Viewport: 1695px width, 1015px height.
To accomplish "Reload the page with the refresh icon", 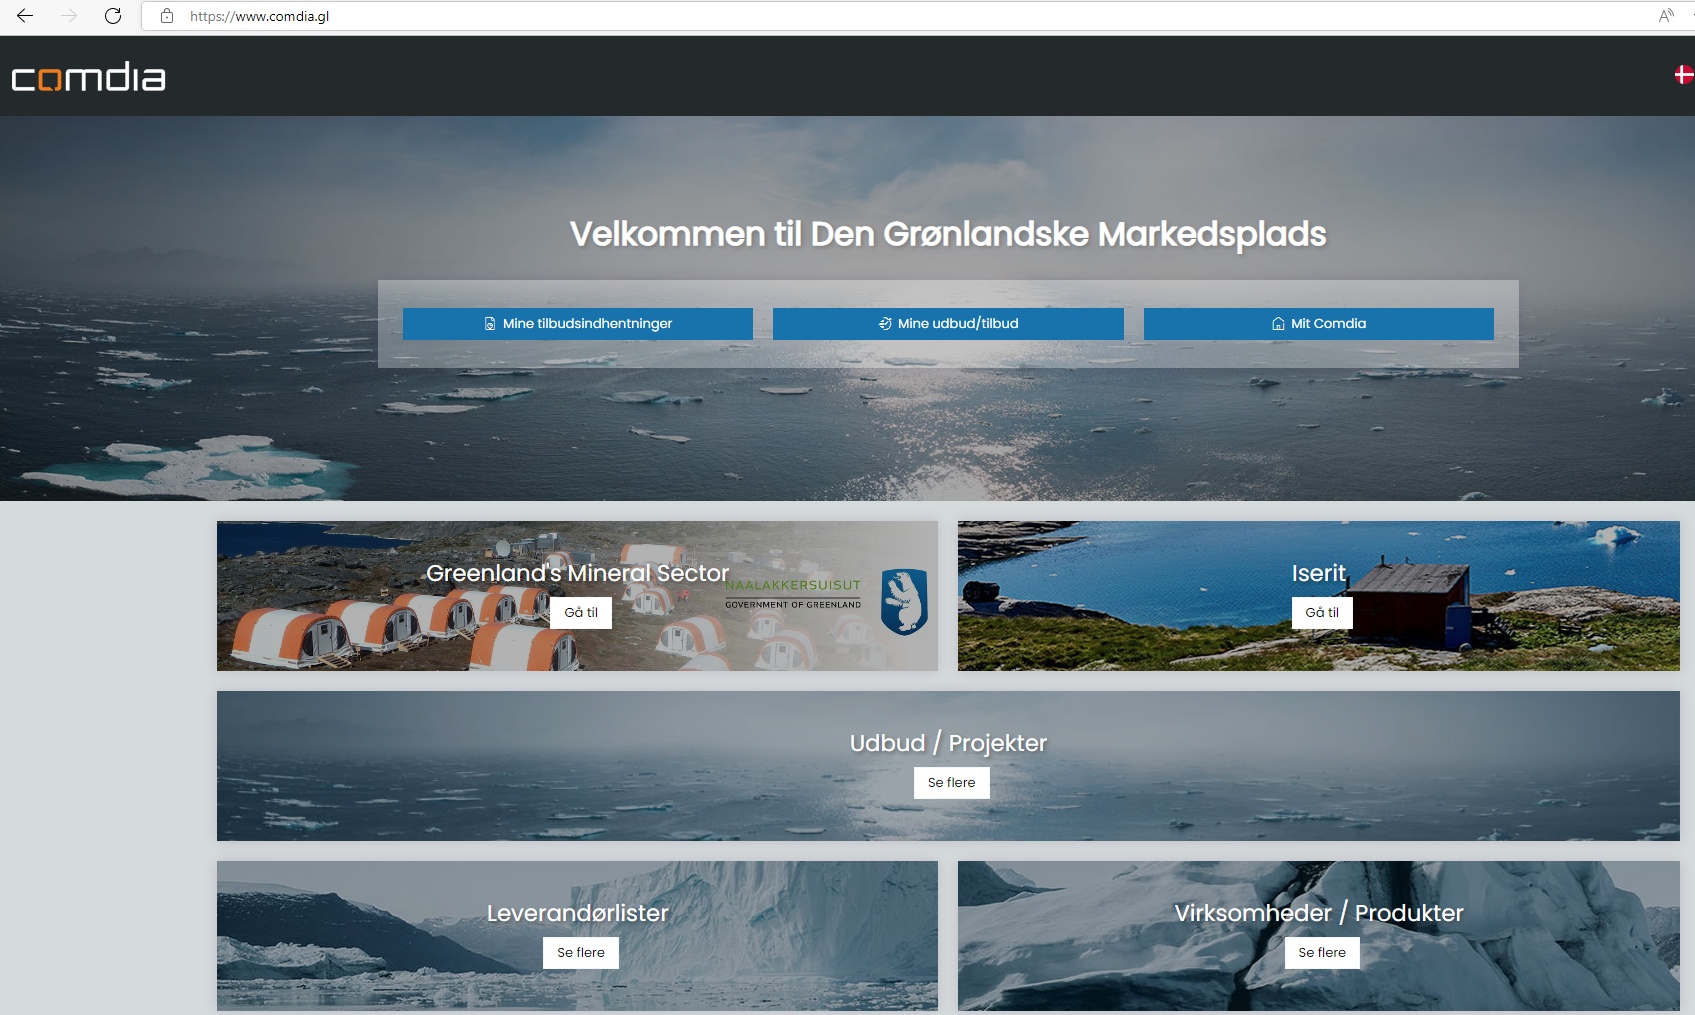I will [113, 16].
